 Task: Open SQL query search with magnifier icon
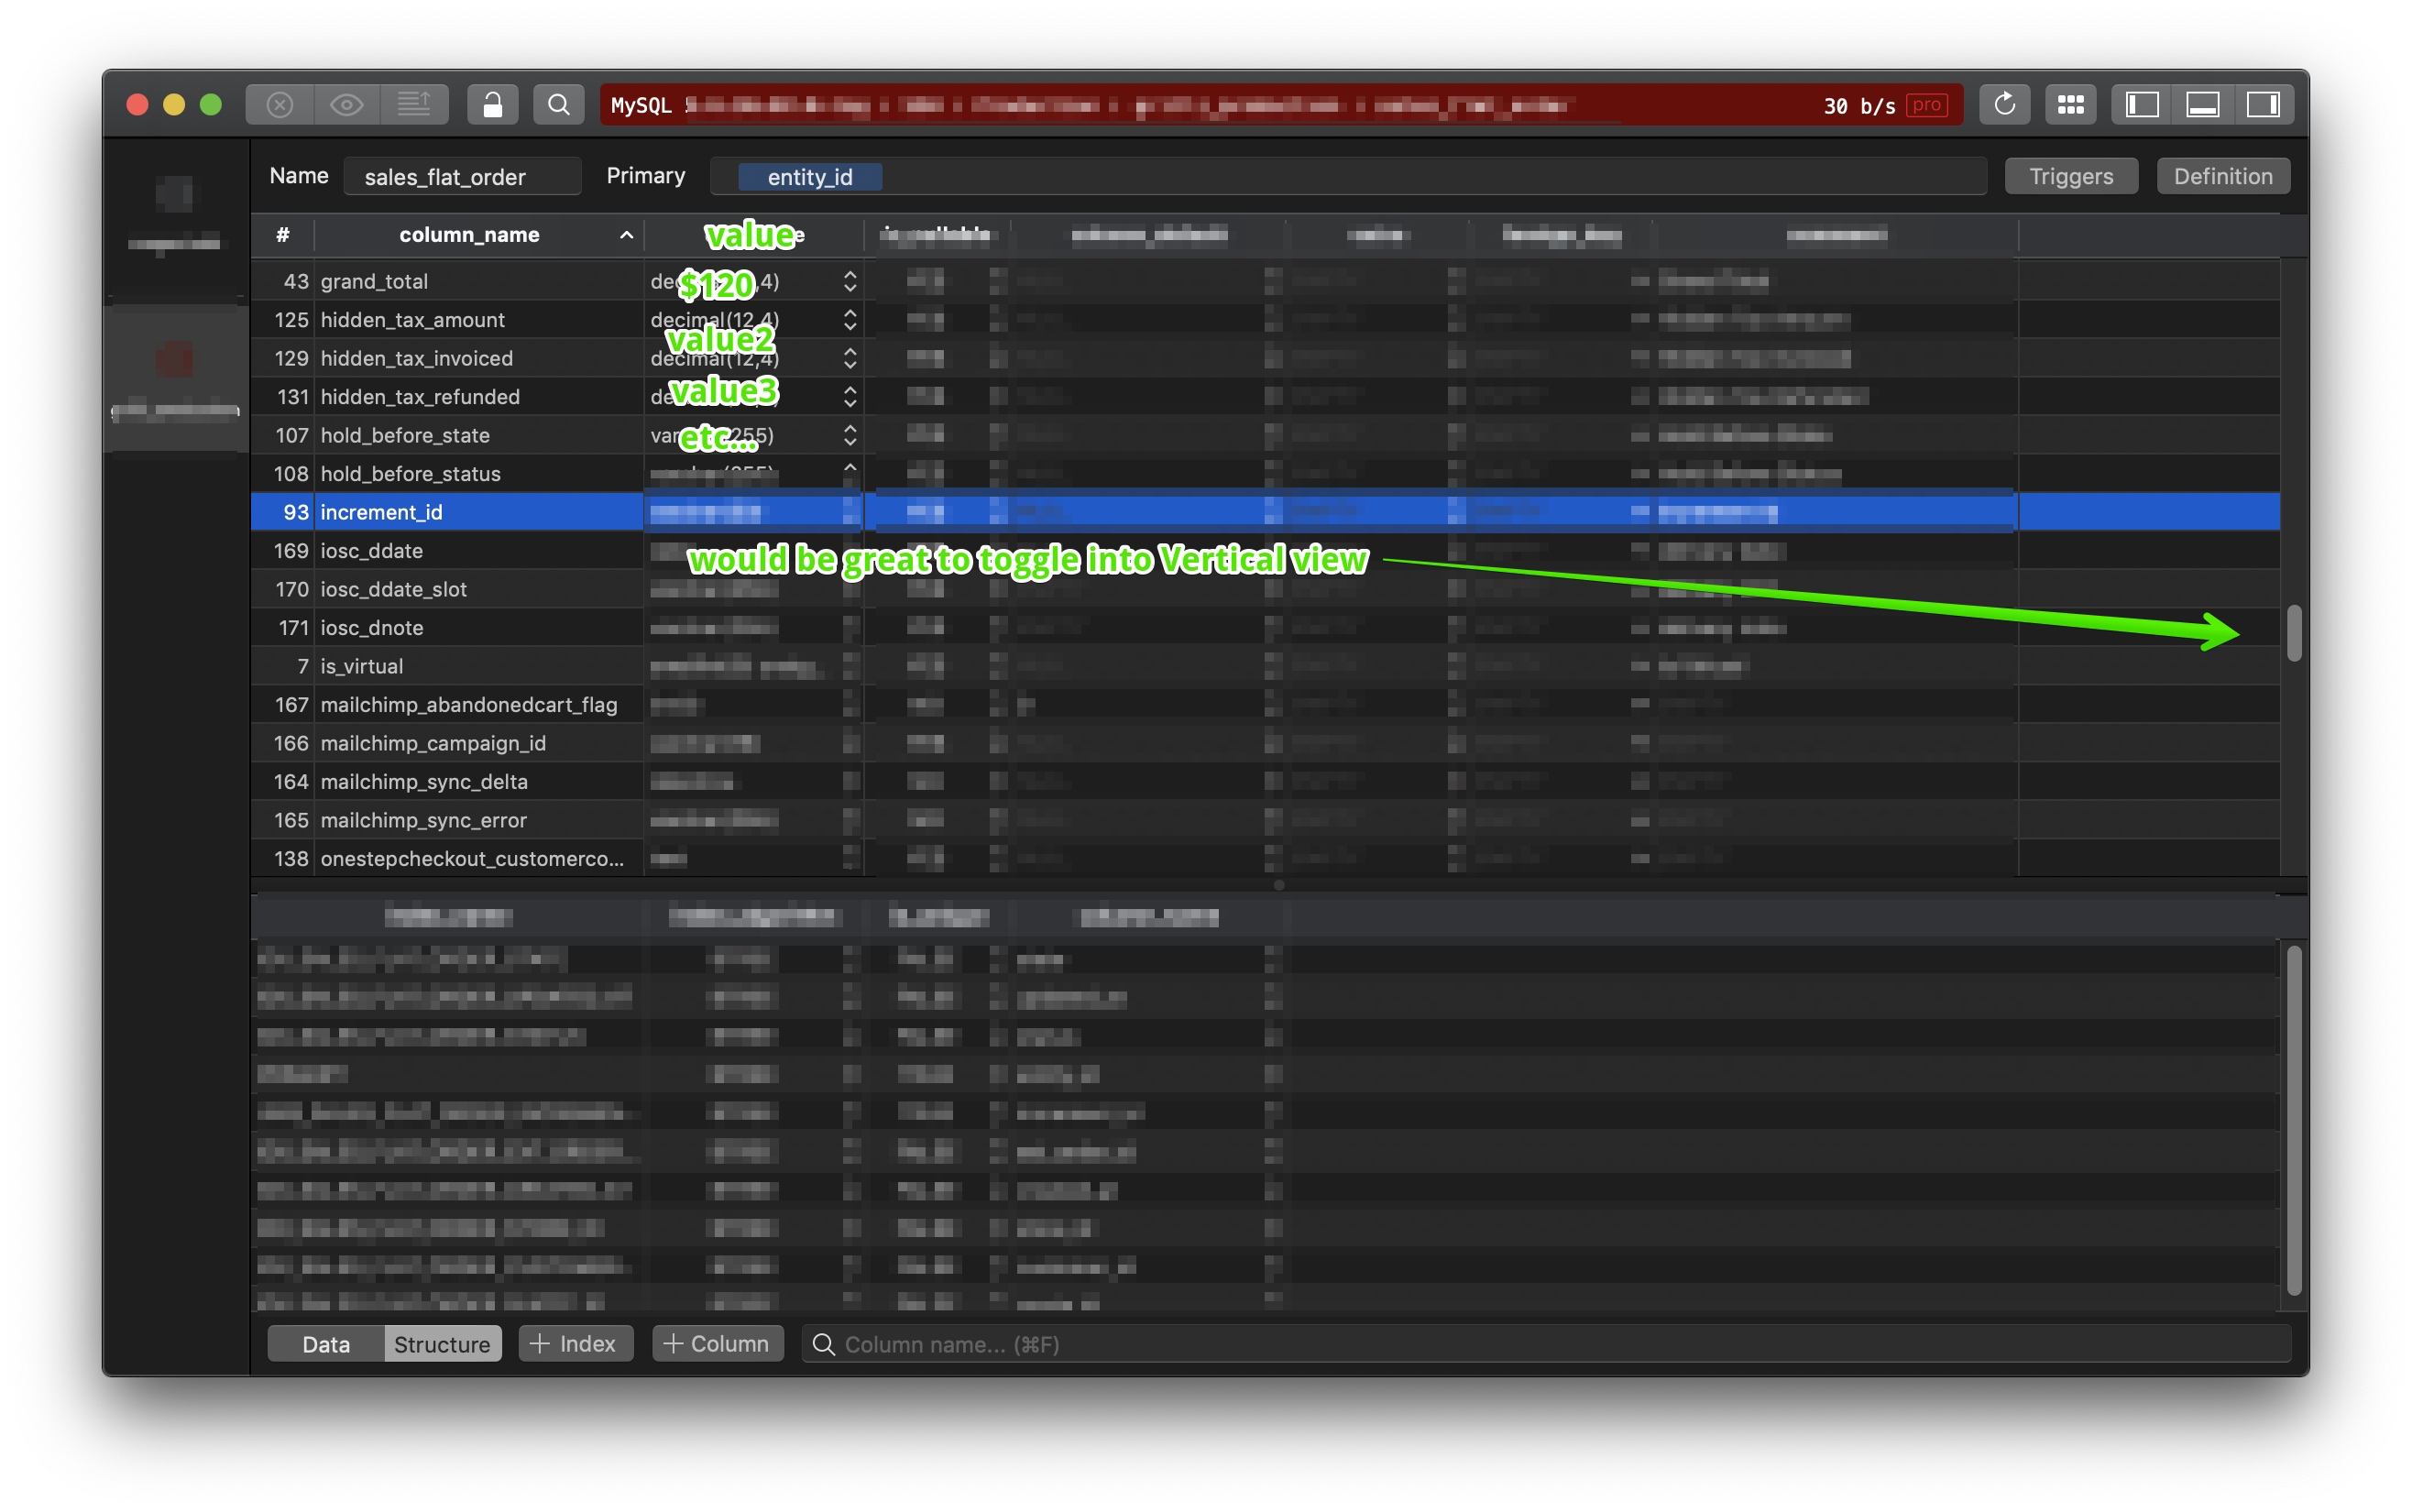tap(559, 104)
